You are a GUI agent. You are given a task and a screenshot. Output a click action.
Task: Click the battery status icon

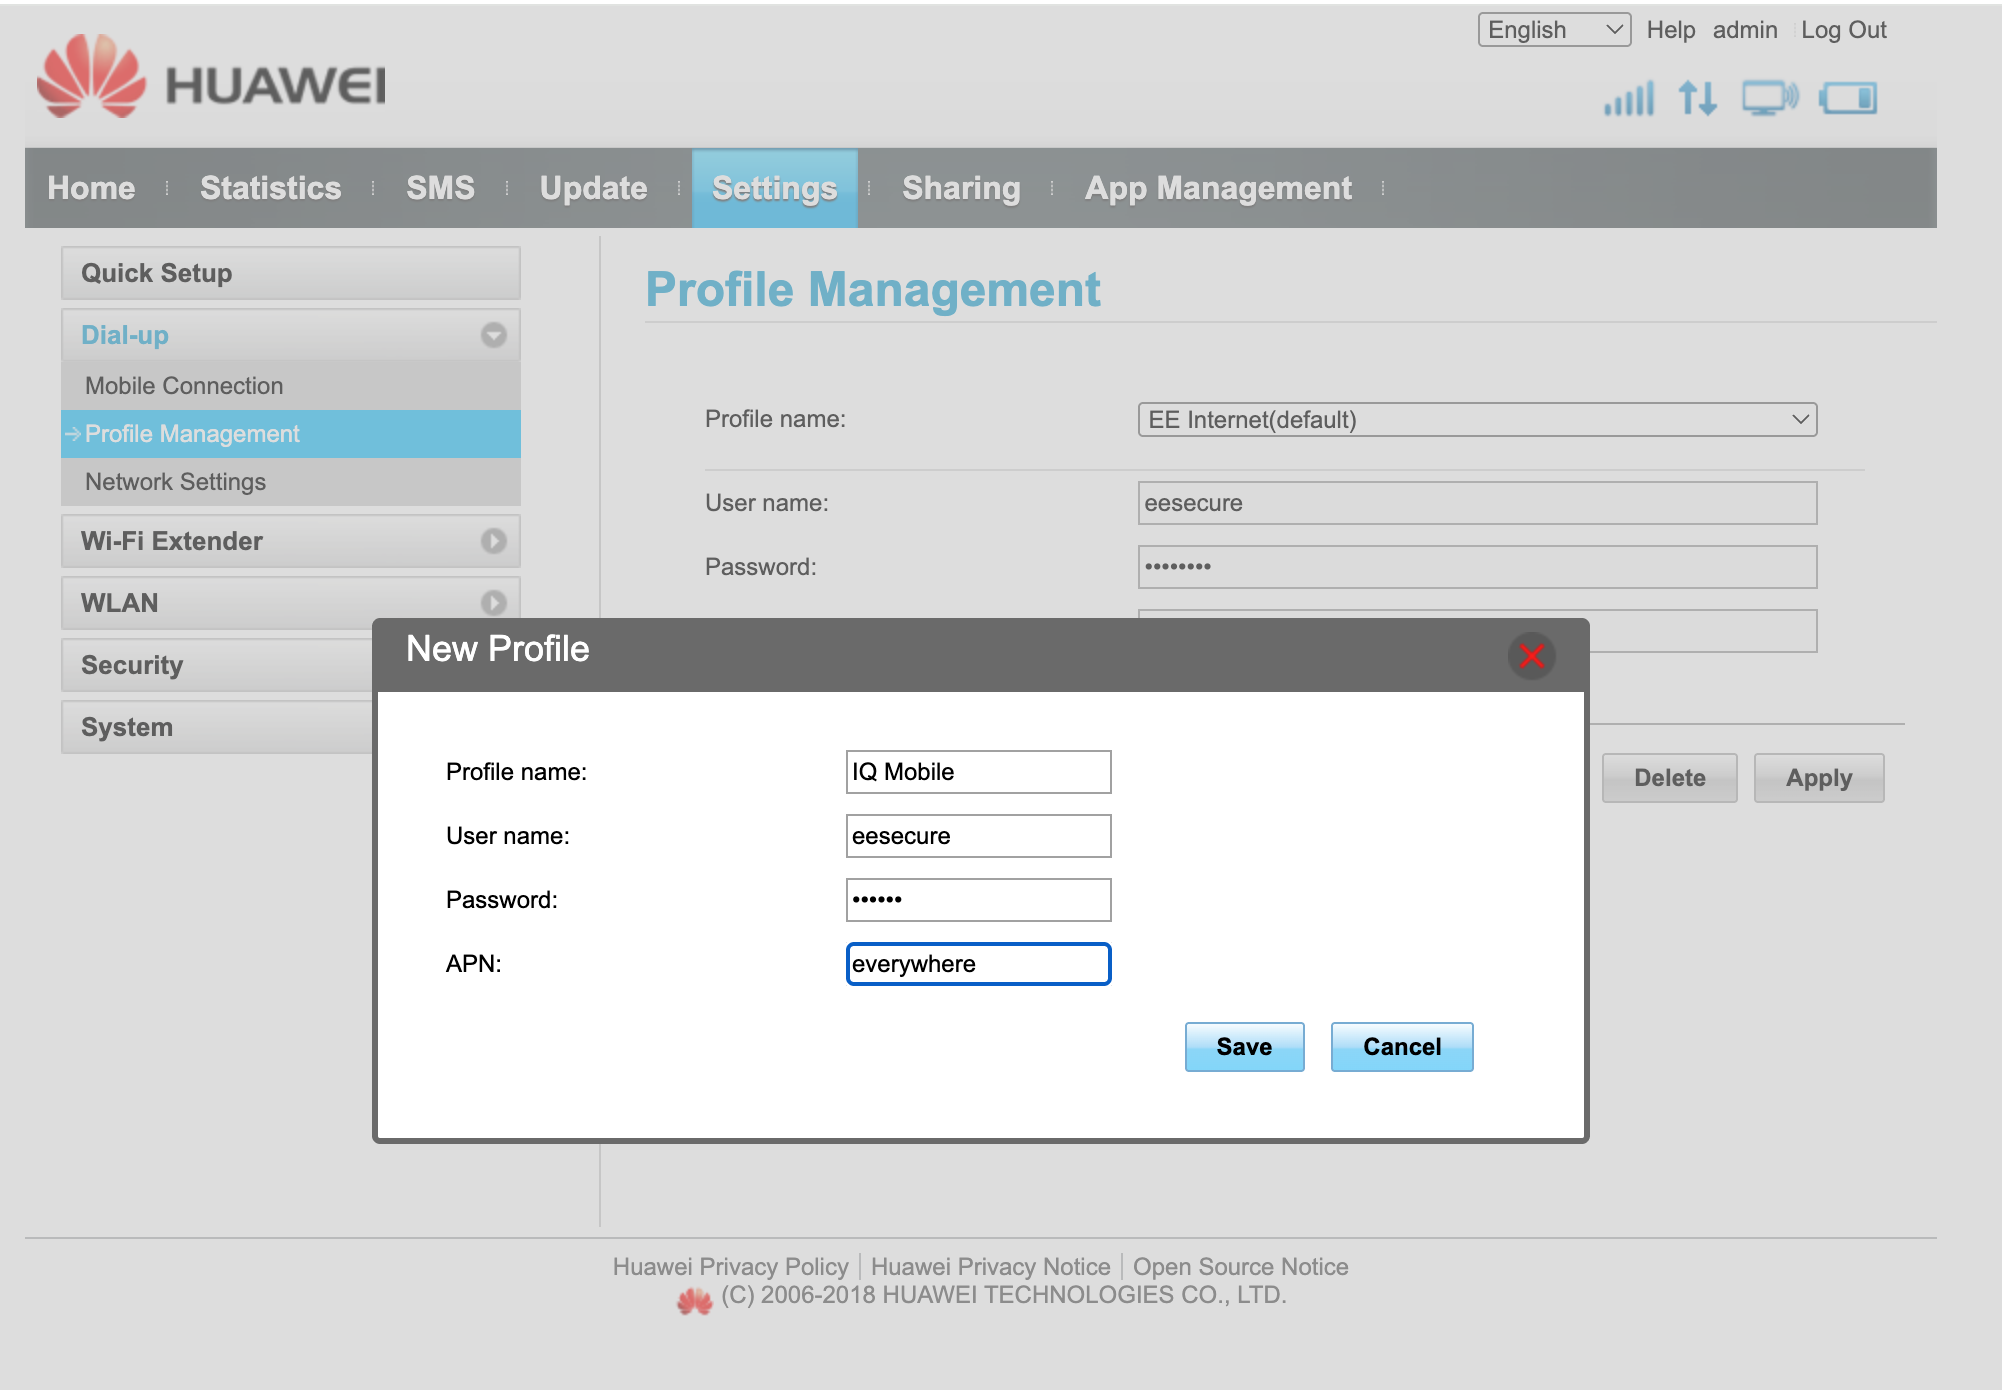coord(1848,98)
